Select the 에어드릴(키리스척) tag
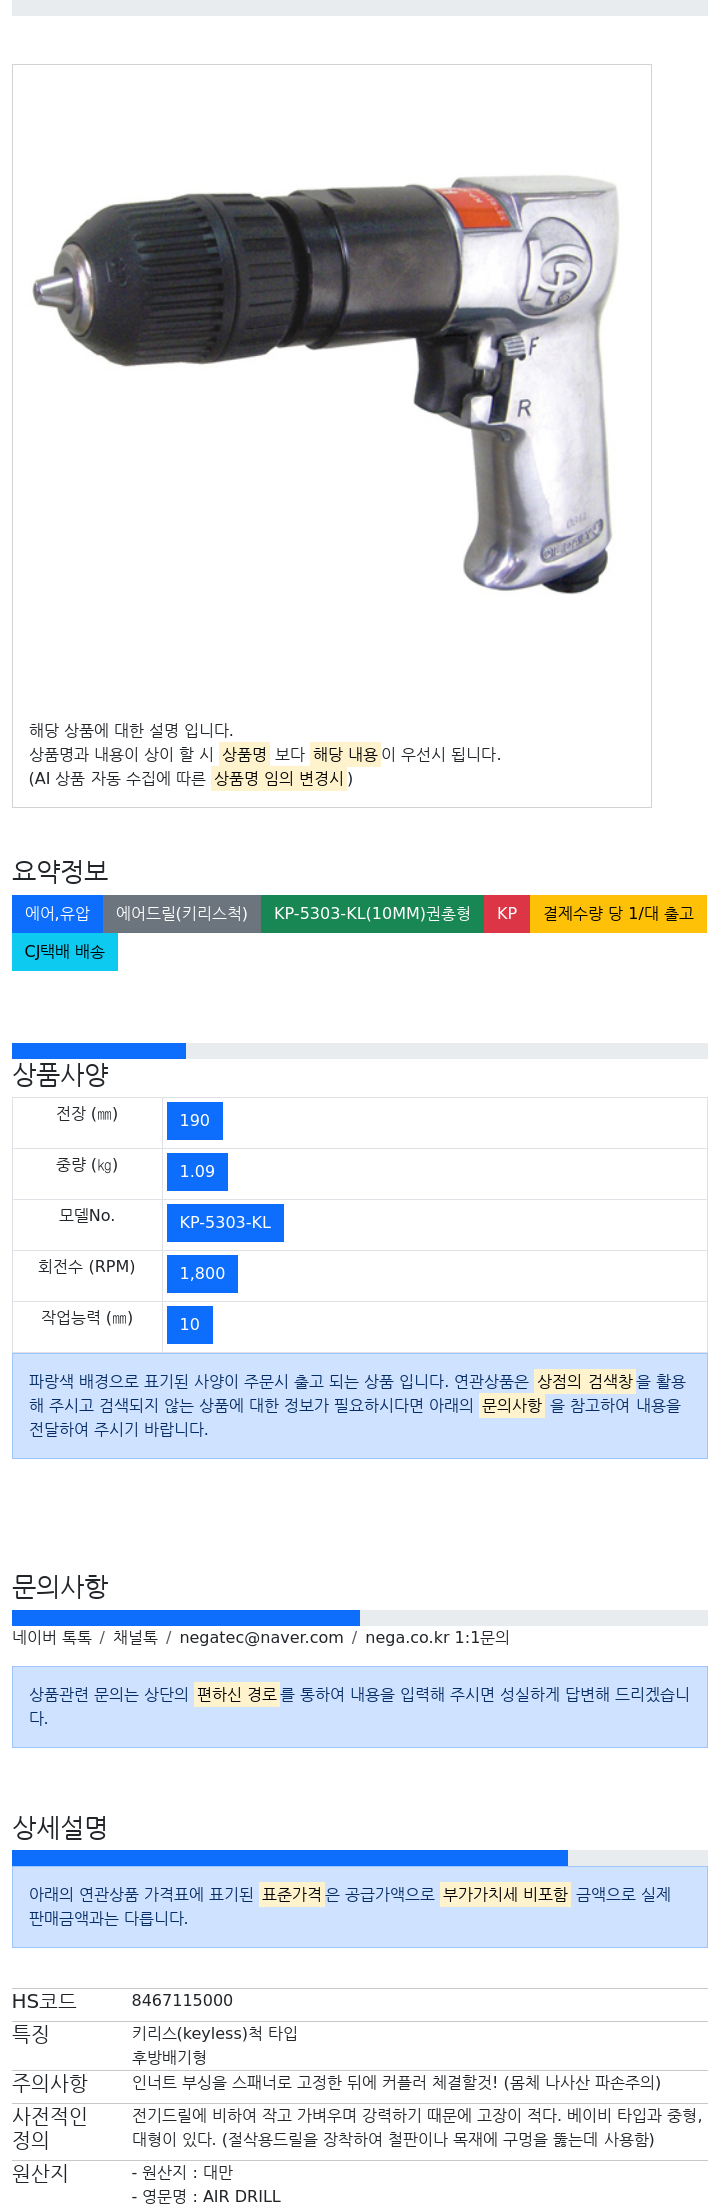 (x=182, y=914)
